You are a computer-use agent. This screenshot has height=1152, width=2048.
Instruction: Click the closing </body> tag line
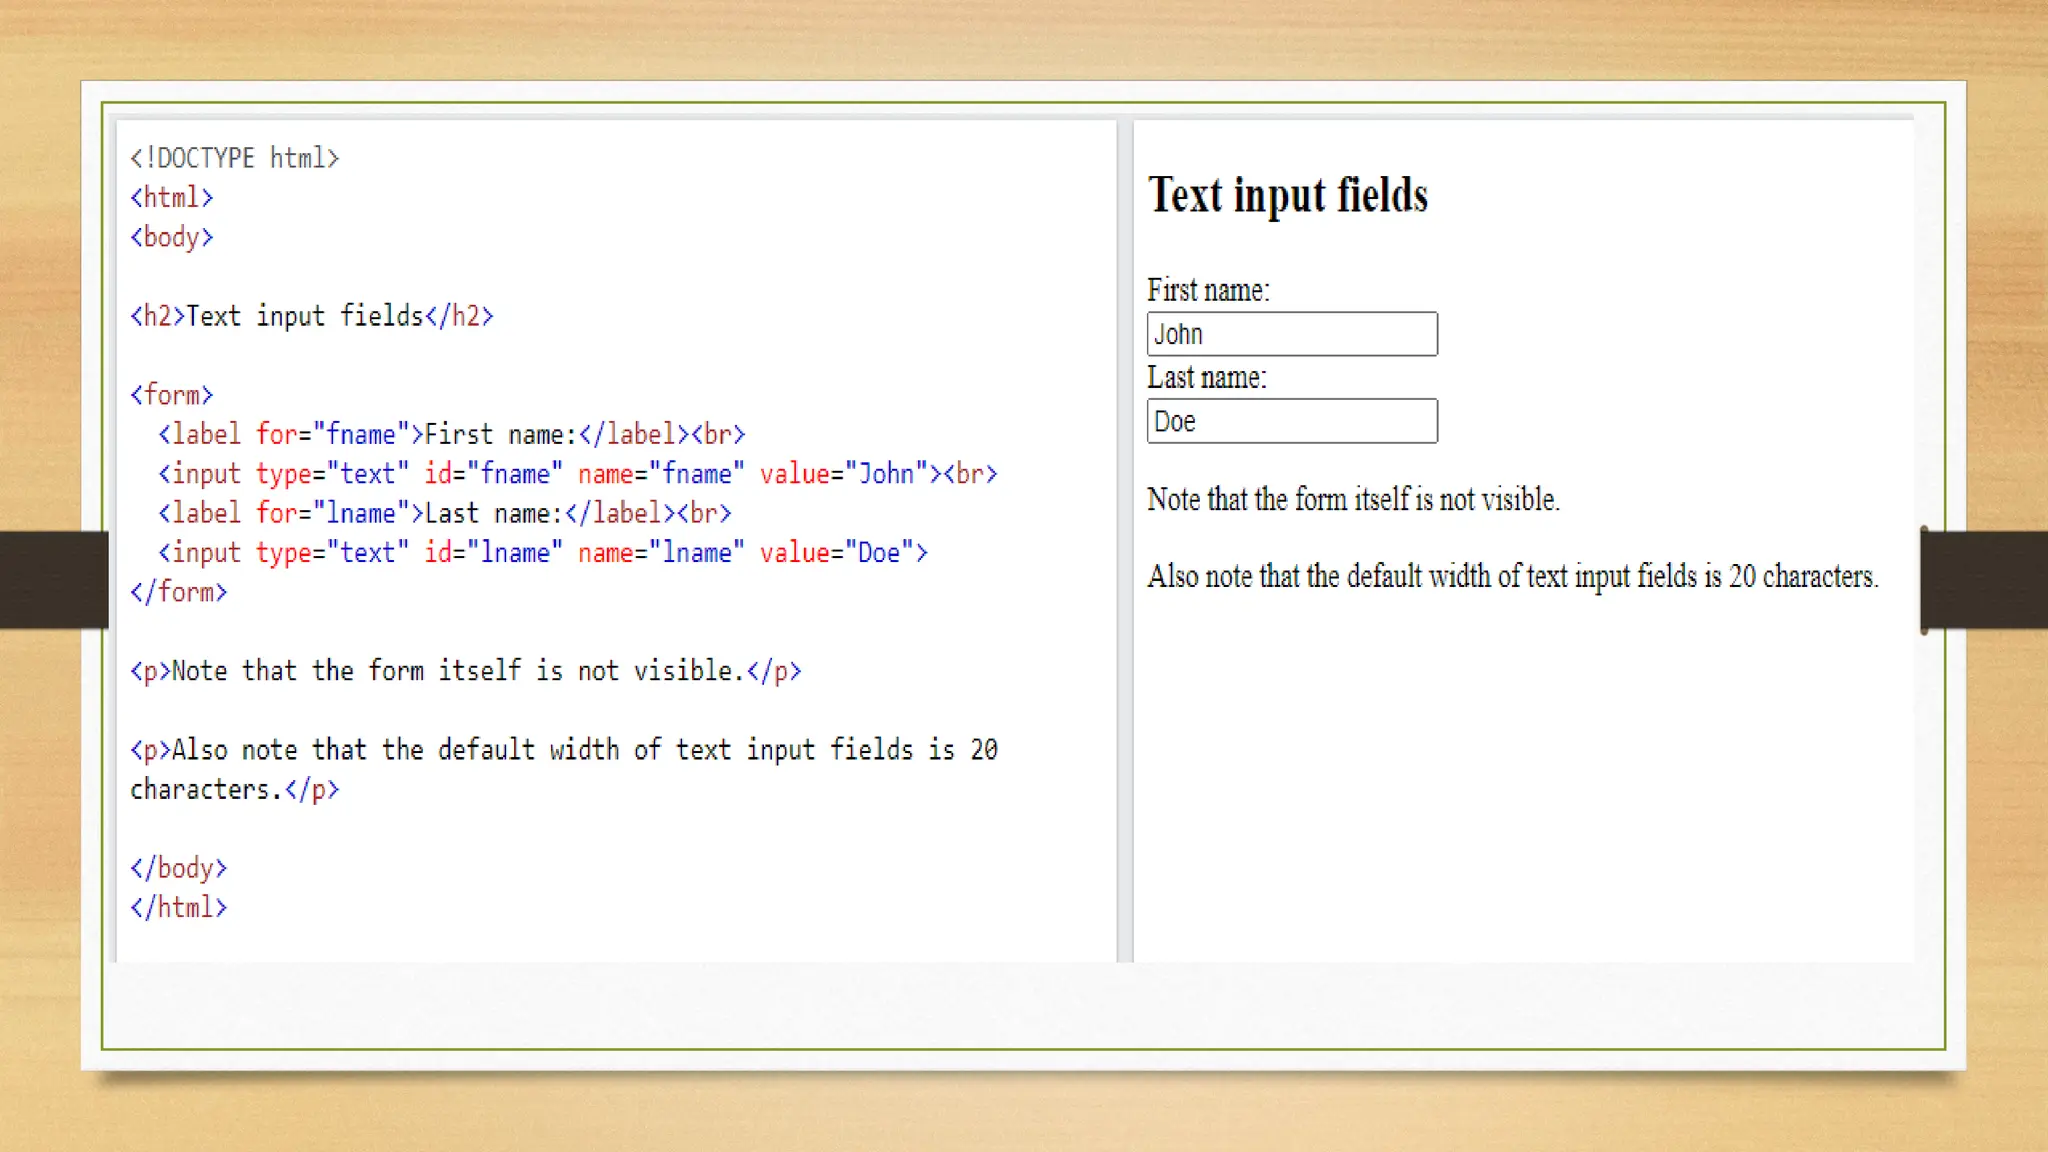click(178, 868)
